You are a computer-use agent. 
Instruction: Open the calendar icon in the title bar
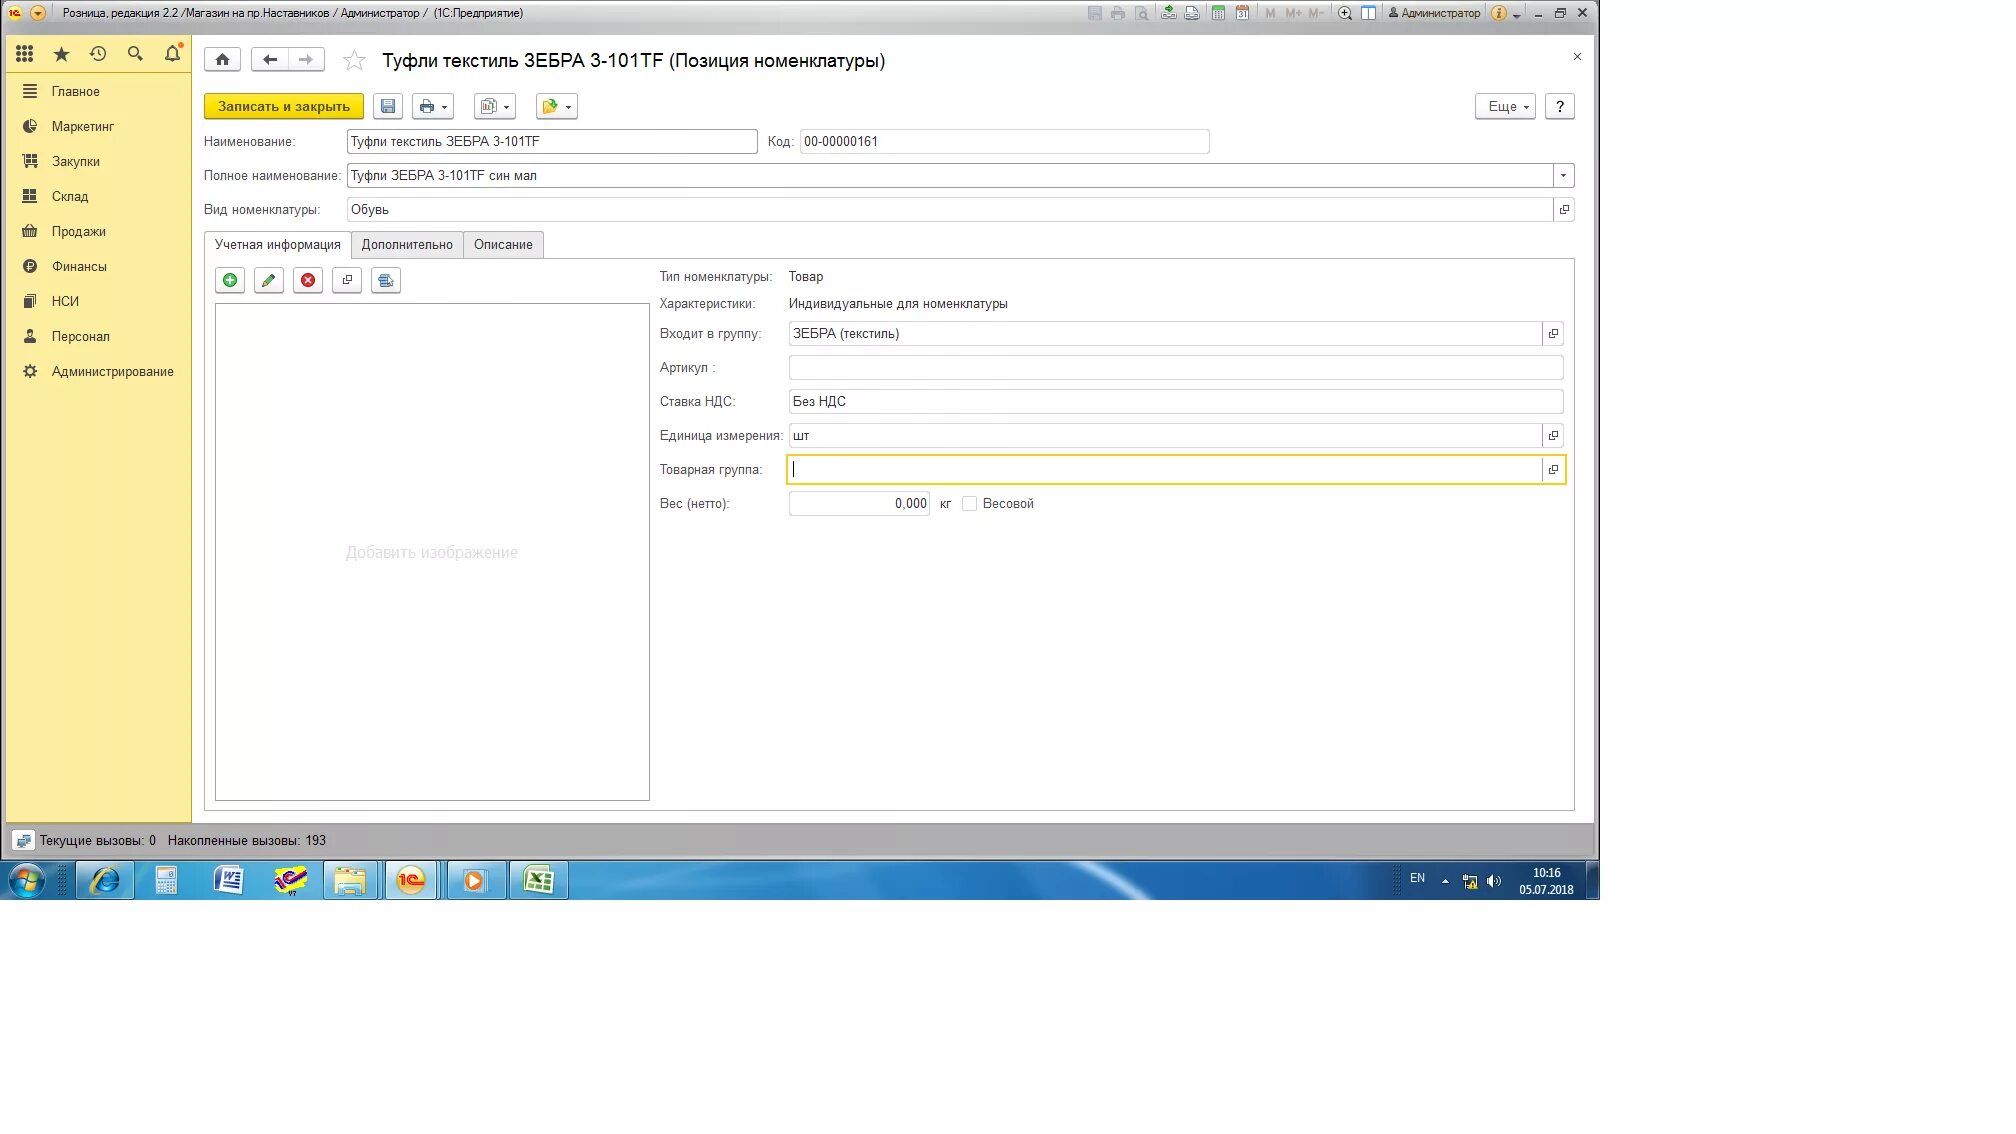click(1242, 13)
